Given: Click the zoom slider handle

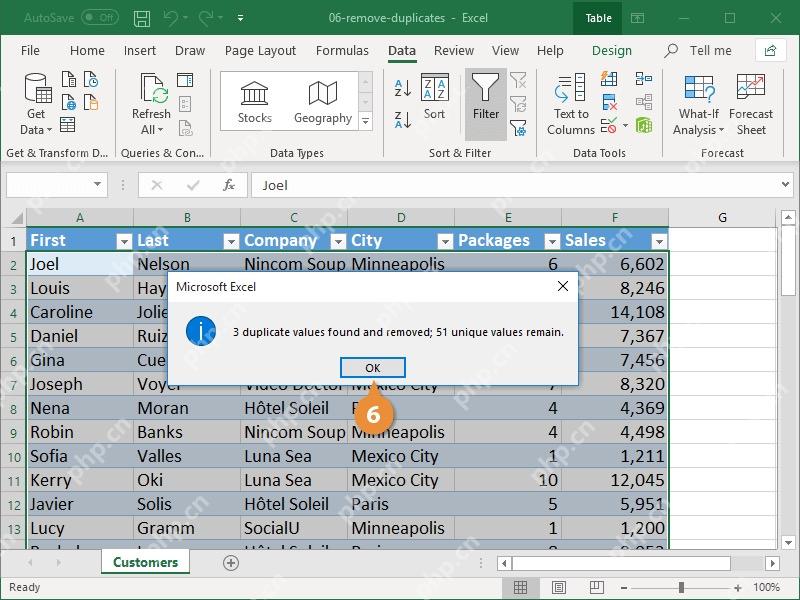Looking at the screenshot, I should pyautogui.click(x=681, y=588).
